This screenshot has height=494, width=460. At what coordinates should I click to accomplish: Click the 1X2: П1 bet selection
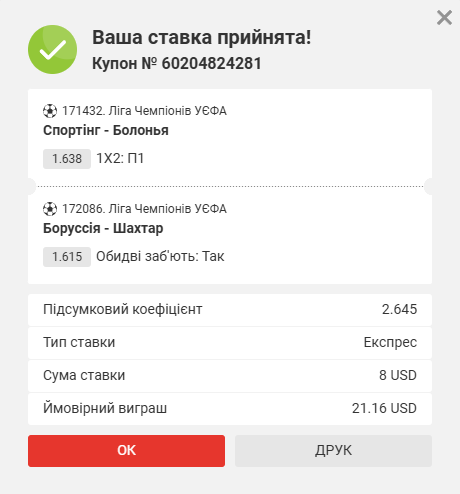[x=120, y=158]
